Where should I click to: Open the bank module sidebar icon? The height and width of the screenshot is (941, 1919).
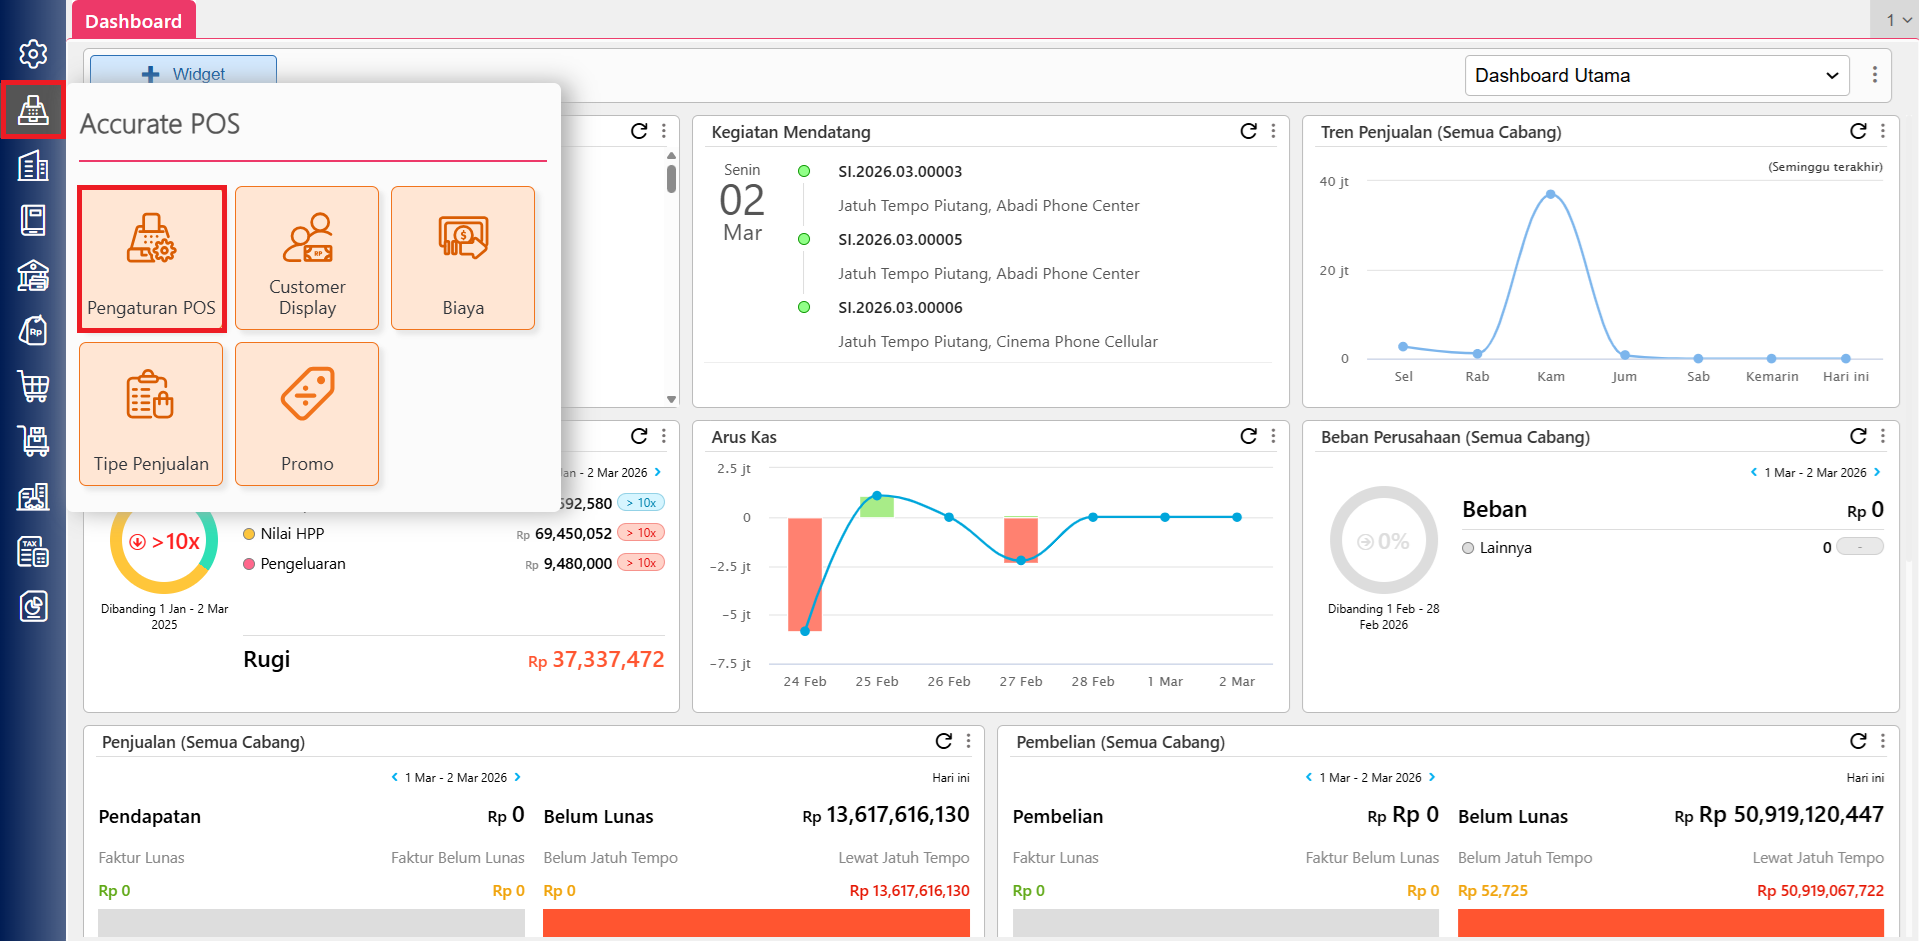tap(33, 275)
